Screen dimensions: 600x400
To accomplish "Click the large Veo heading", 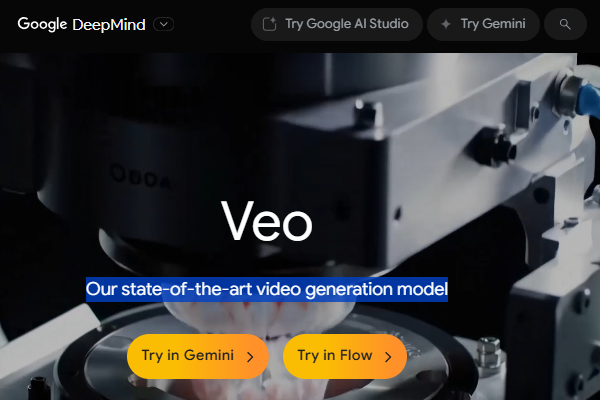I will 267,221.
